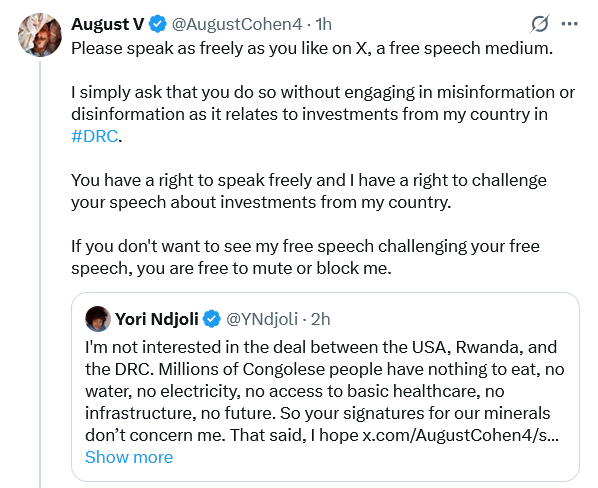This screenshot has width=598, height=488.
Task: Click the 2h timestamp in quoted post
Action: [x=320, y=319]
